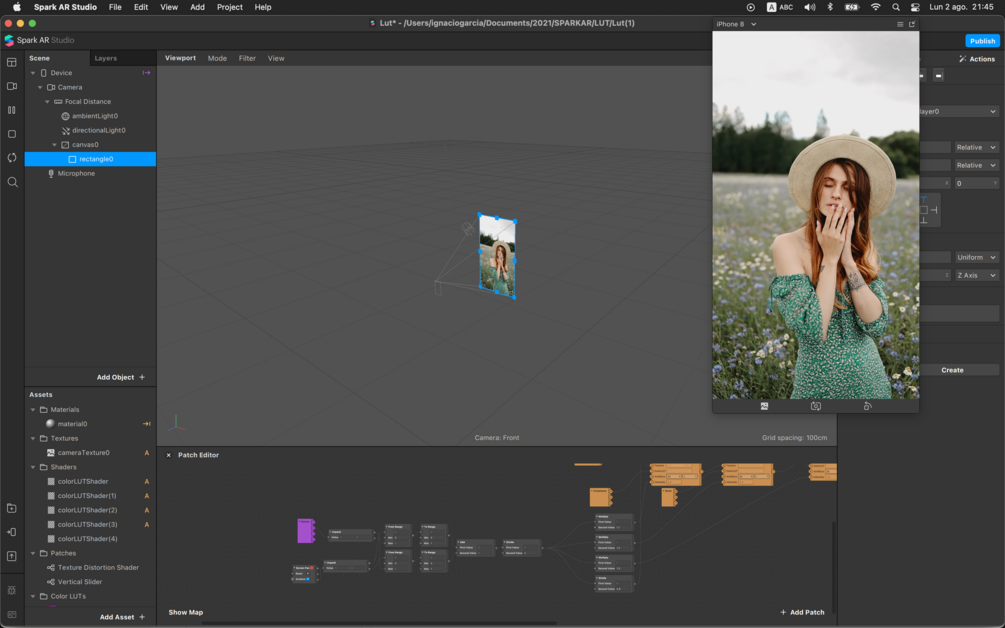Close the Patch Editor with the X

pyautogui.click(x=169, y=455)
